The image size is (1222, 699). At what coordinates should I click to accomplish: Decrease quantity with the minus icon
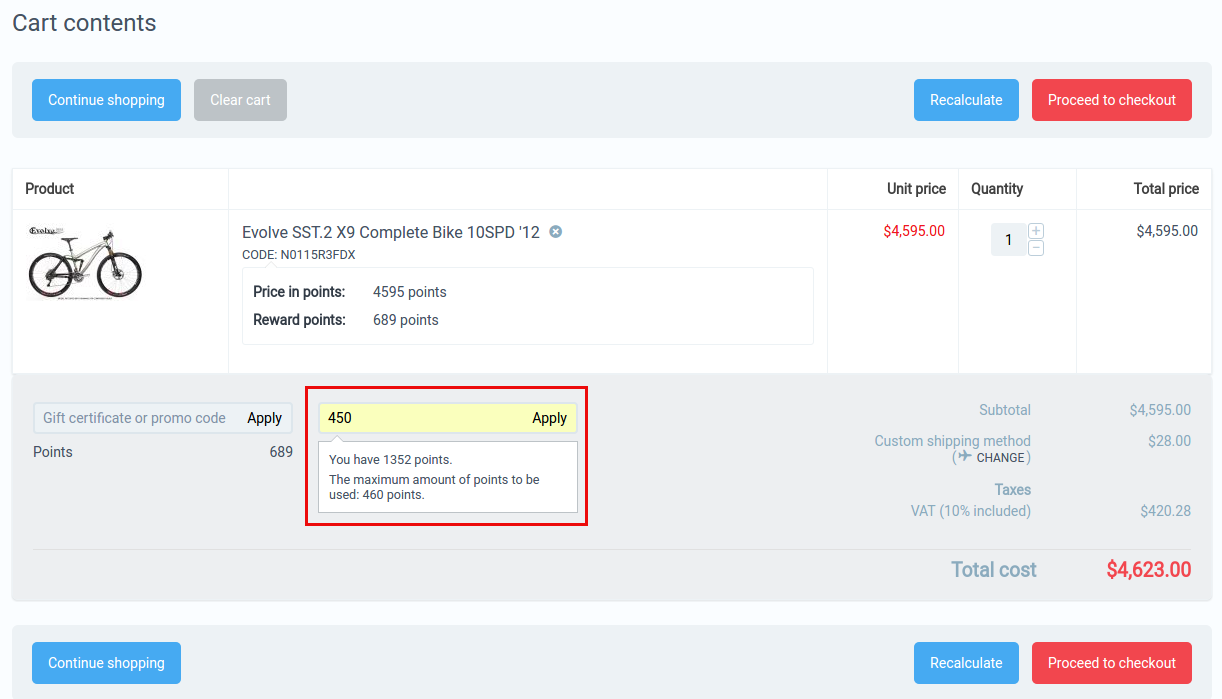[x=1036, y=248]
